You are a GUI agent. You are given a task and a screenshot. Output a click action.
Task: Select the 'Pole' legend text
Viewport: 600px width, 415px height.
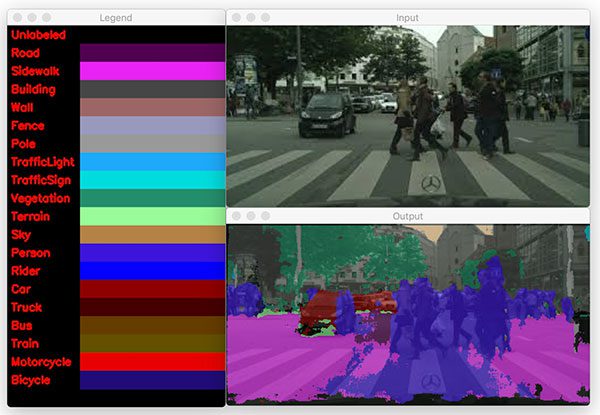pos(23,144)
